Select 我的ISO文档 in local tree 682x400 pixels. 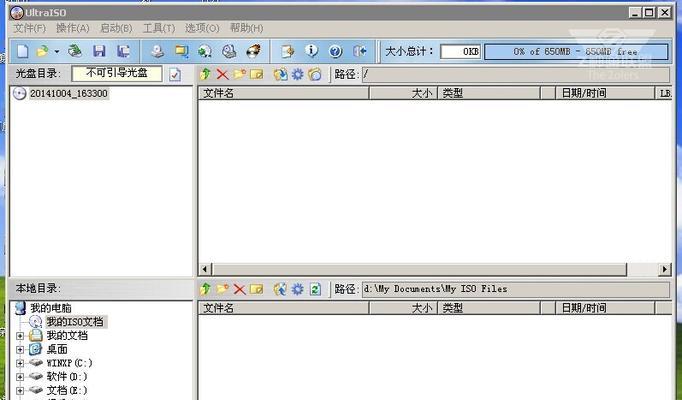pos(75,322)
